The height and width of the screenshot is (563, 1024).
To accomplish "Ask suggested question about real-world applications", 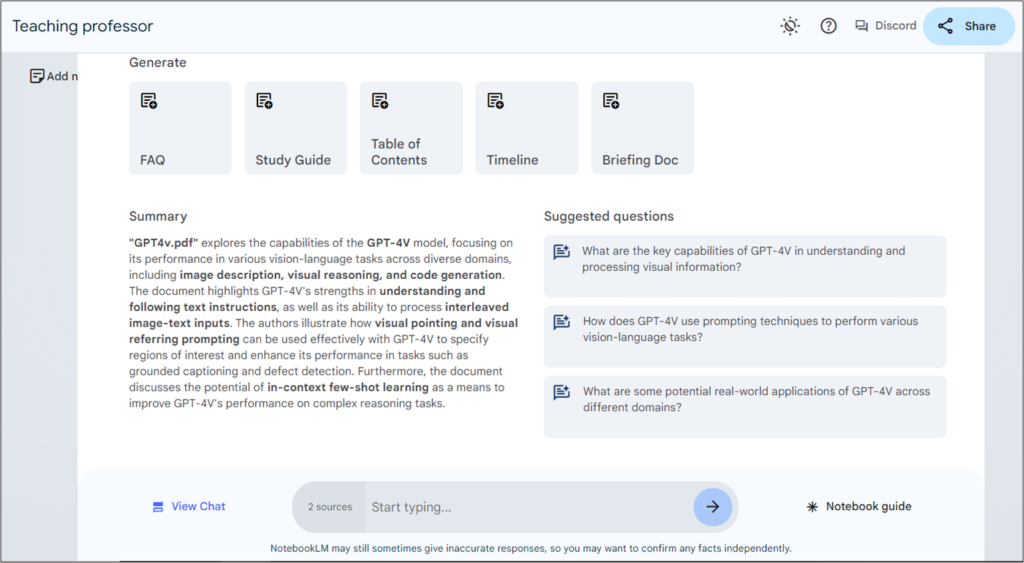I will pyautogui.click(x=744, y=406).
